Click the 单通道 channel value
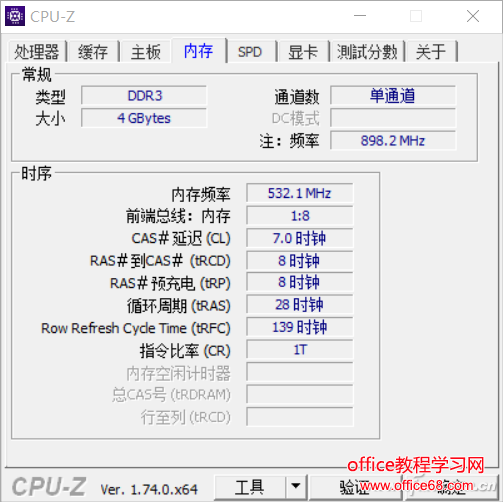This screenshot has height=502, width=503. pos(393,96)
